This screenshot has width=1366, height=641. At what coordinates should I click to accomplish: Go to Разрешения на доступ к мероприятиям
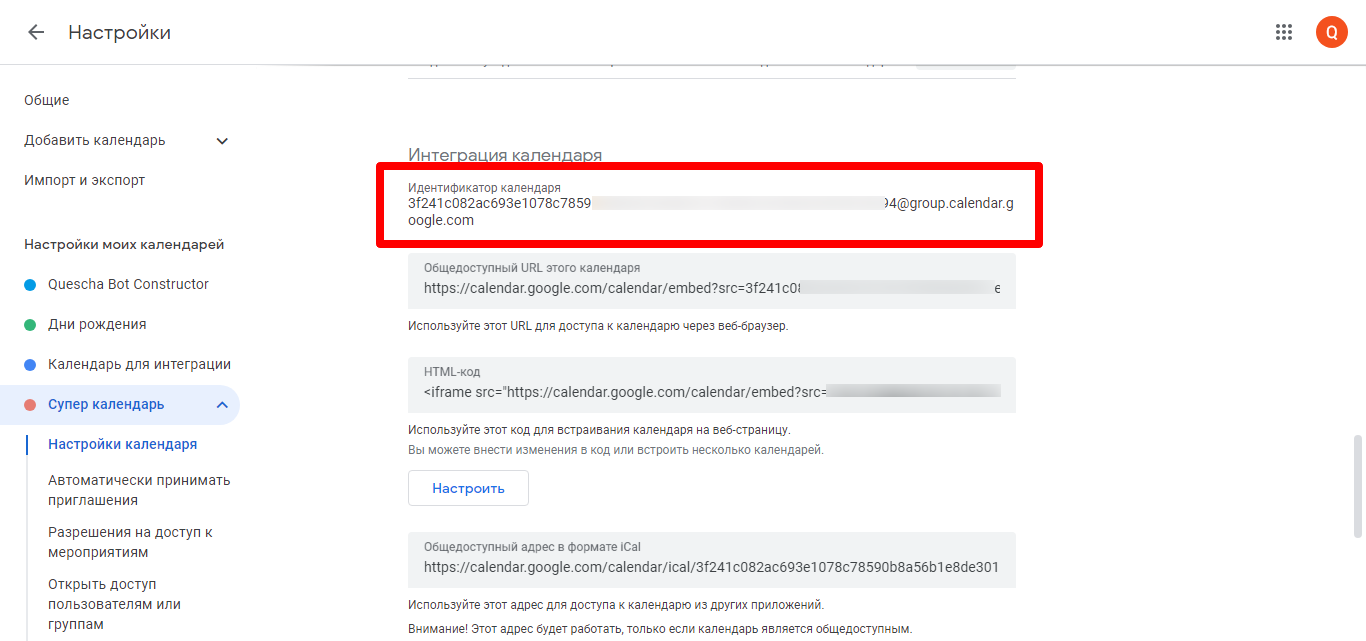coord(130,542)
